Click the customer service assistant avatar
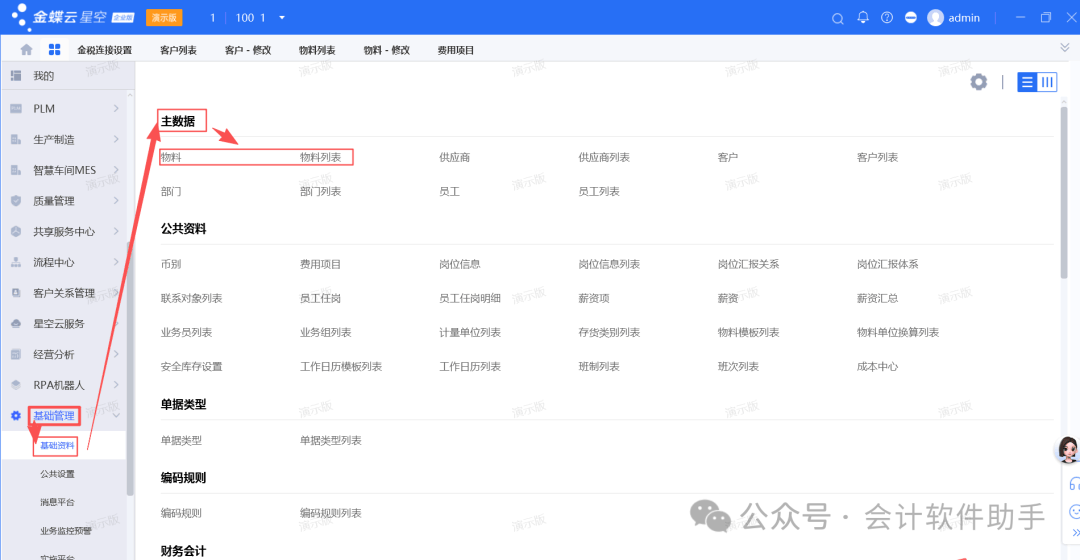 pyautogui.click(x=1067, y=449)
